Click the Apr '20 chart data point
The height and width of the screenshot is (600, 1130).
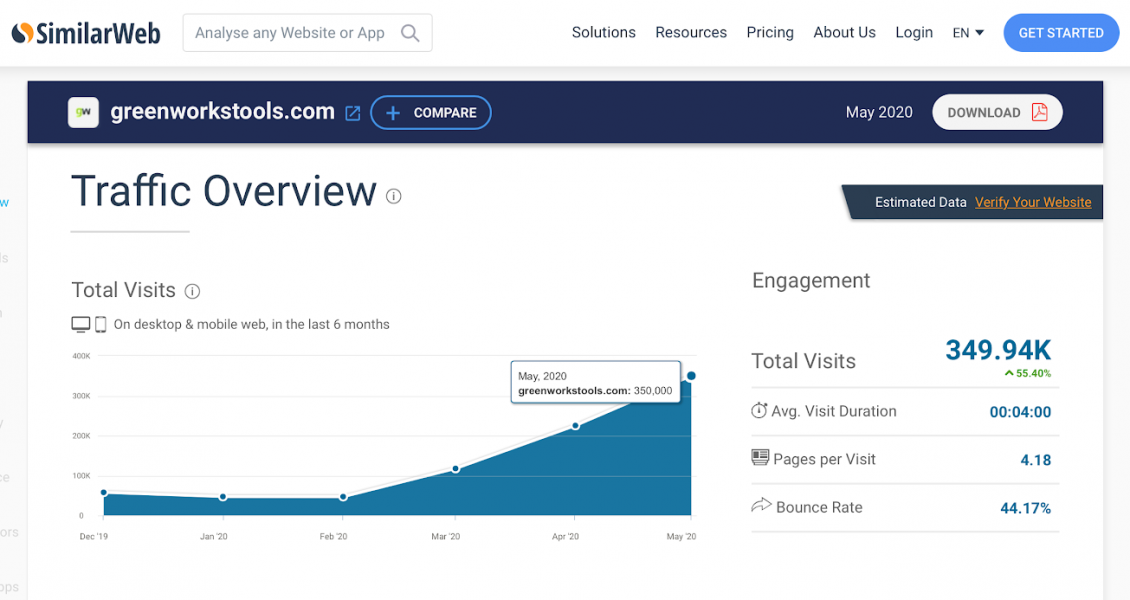tap(575, 426)
